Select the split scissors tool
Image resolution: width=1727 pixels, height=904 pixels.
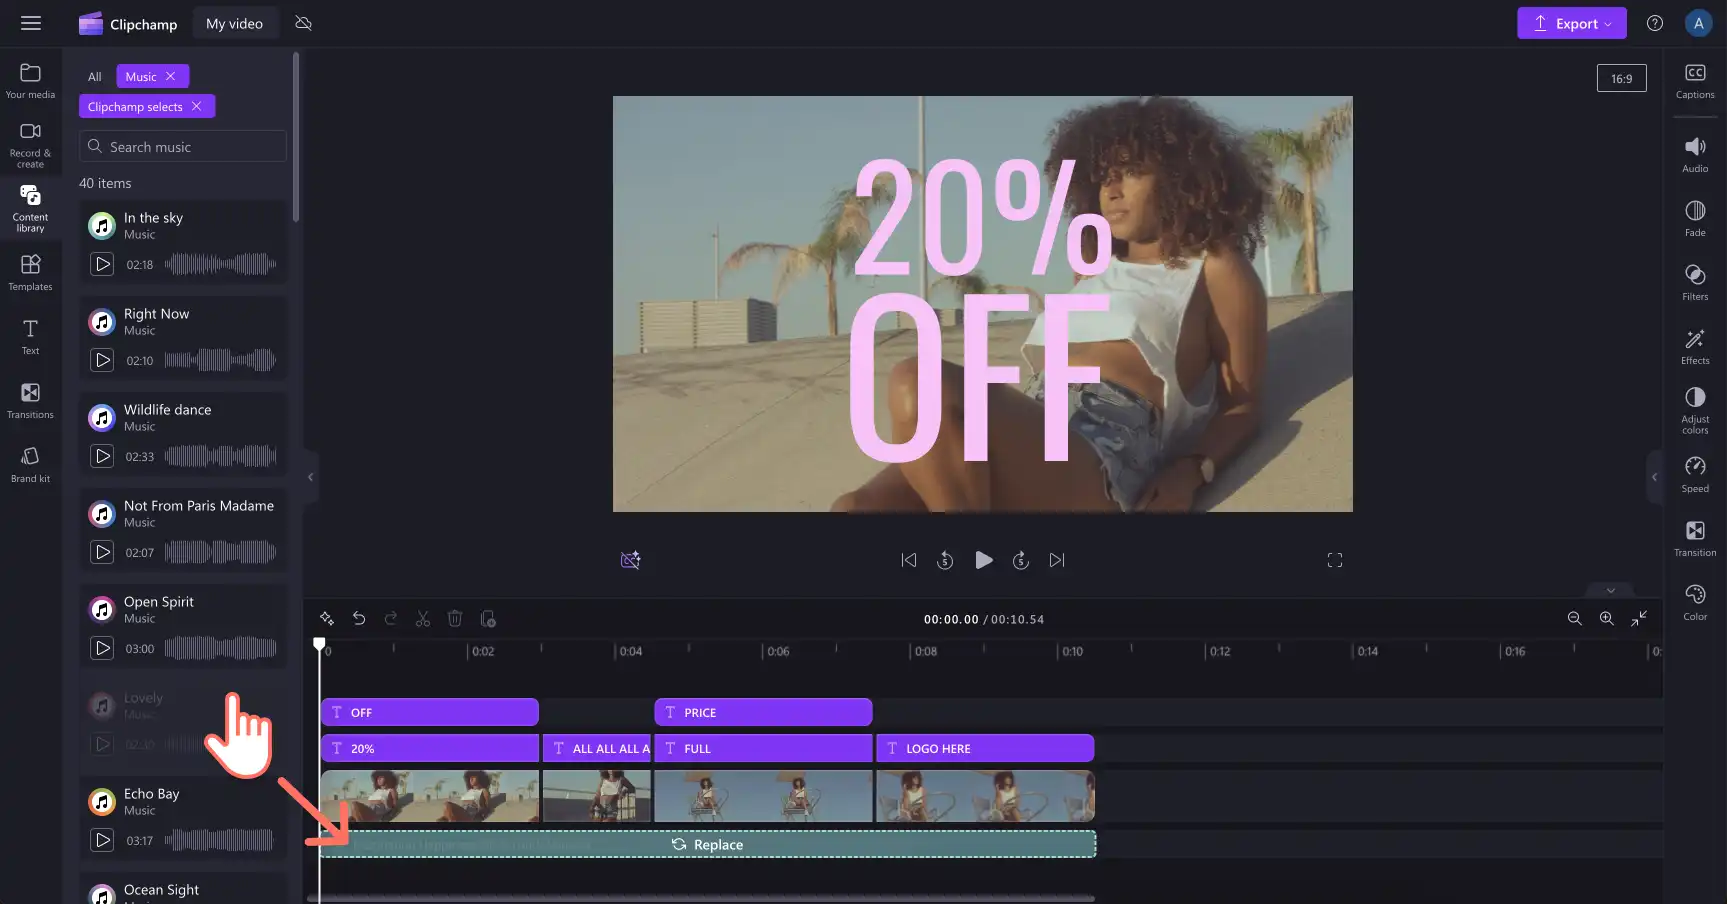[x=423, y=619]
